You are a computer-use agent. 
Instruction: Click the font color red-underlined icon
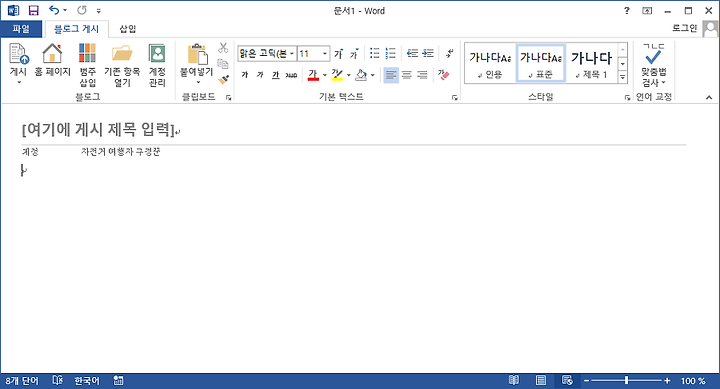click(313, 74)
